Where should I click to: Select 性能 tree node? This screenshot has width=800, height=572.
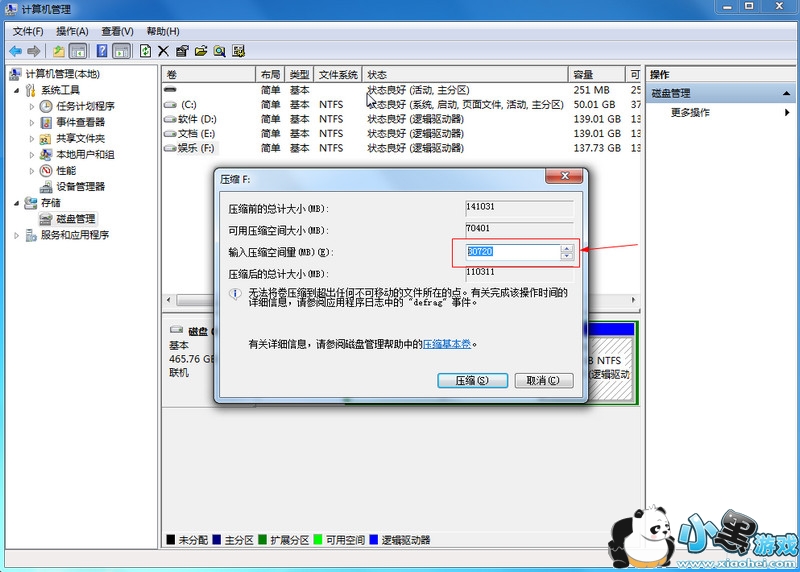click(x=66, y=170)
